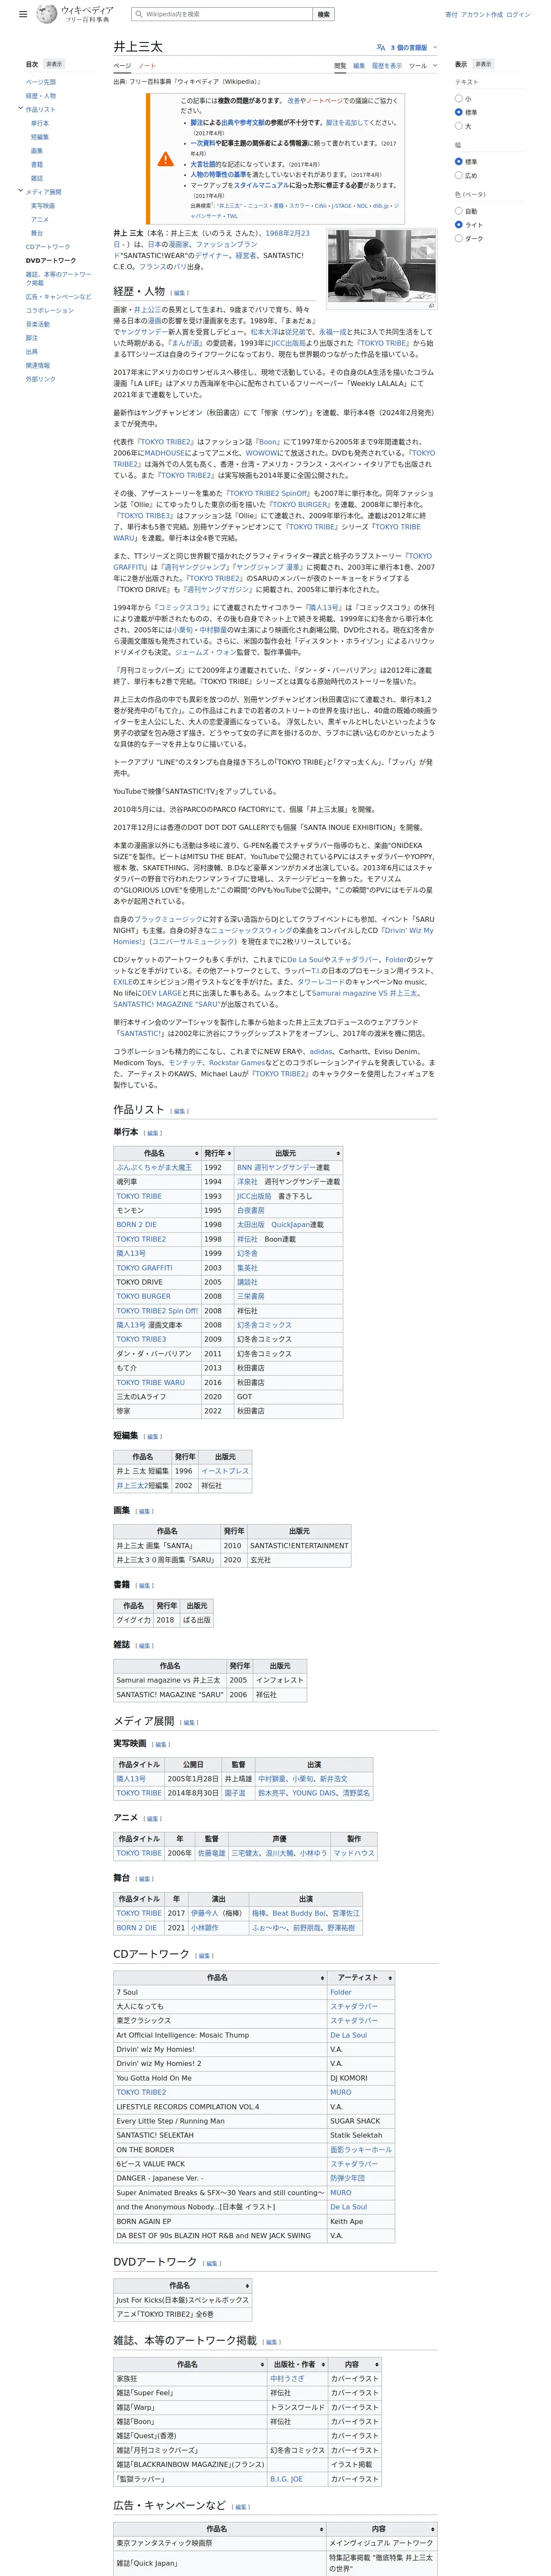This screenshot has width=551, height=2576.
Task: Switch to the ページ tab
Action: click(122, 66)
